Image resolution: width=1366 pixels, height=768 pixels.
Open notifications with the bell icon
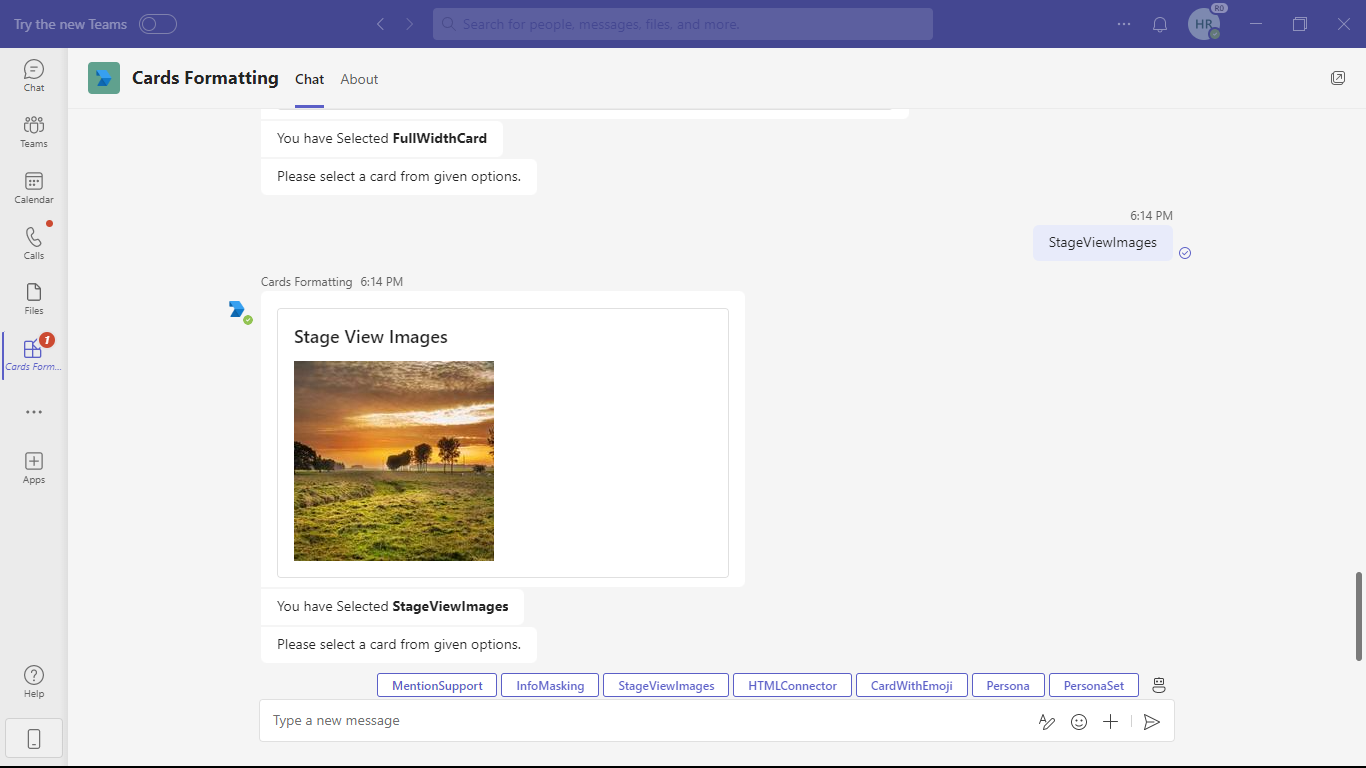pos(1160,24)
